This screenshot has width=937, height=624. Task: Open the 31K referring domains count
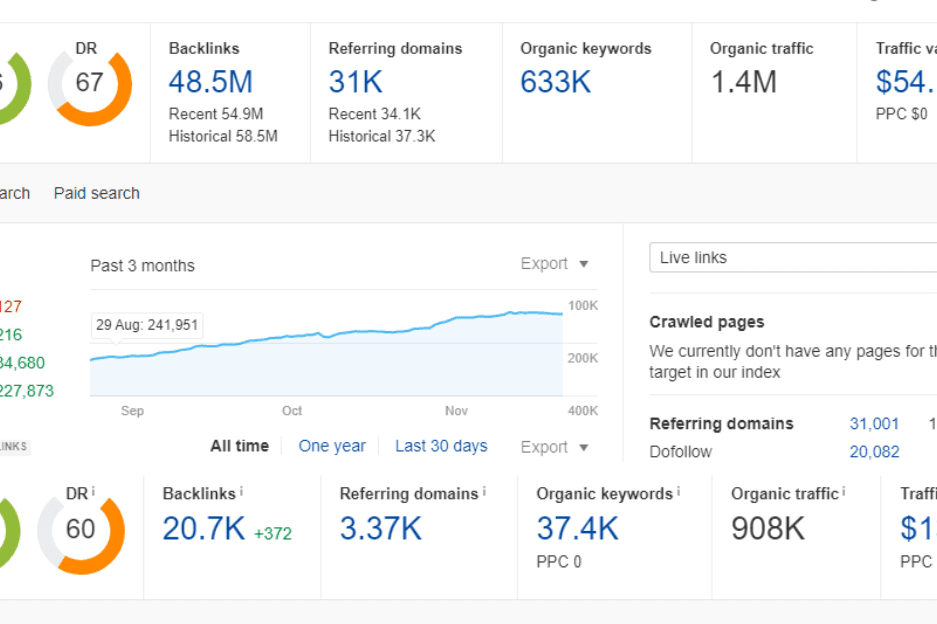tap(356, 82)
